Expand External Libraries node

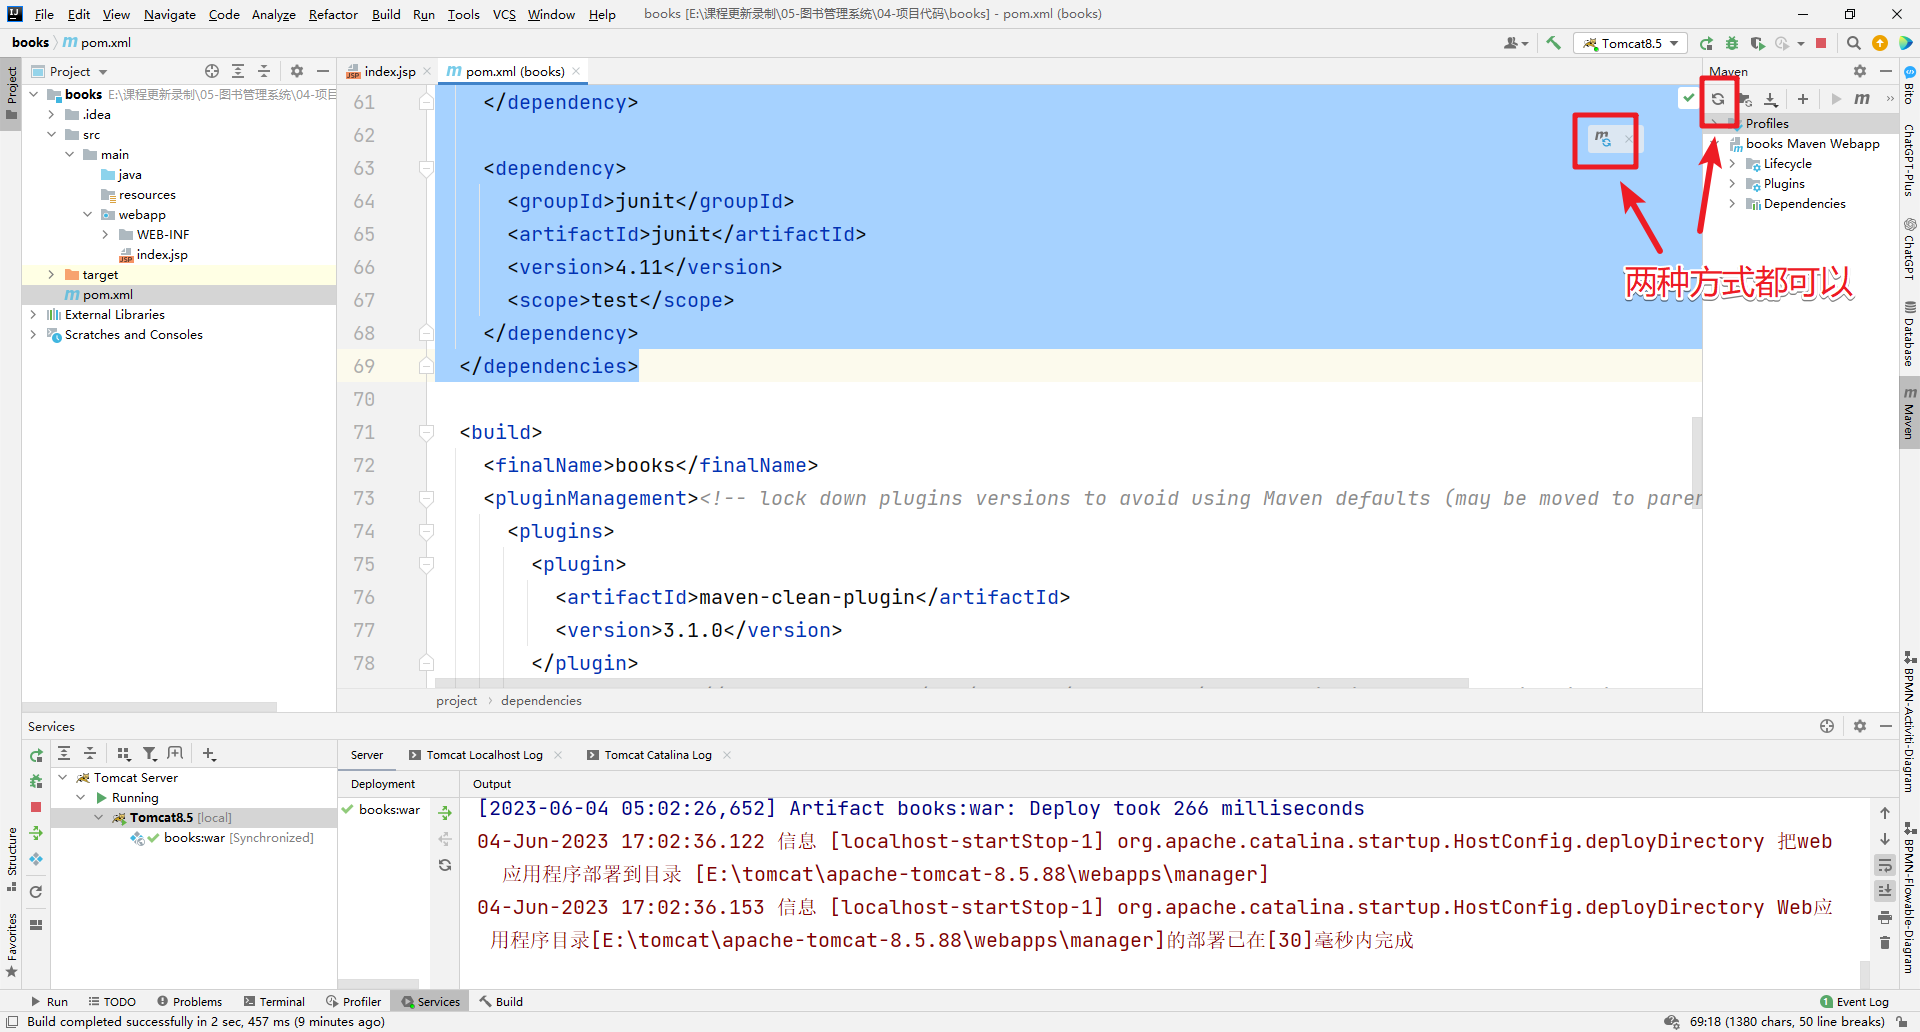click(33, 314)
